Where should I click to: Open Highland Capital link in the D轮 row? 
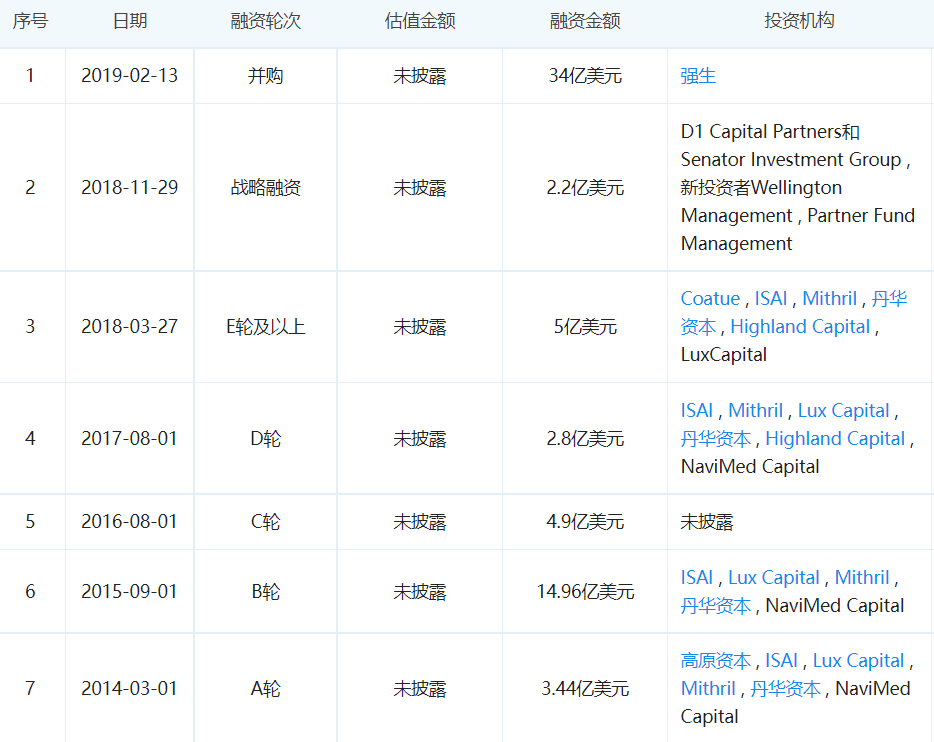pos(835,438)
